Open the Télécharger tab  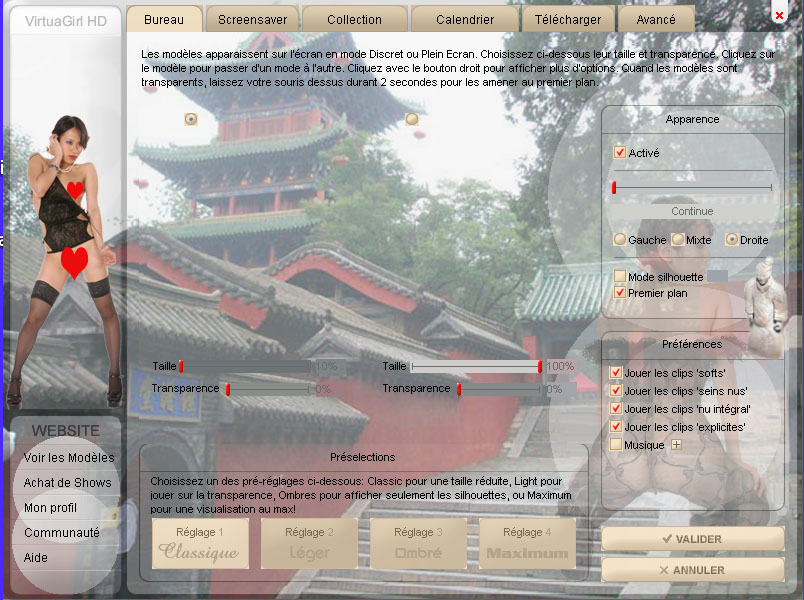[568, 19]
